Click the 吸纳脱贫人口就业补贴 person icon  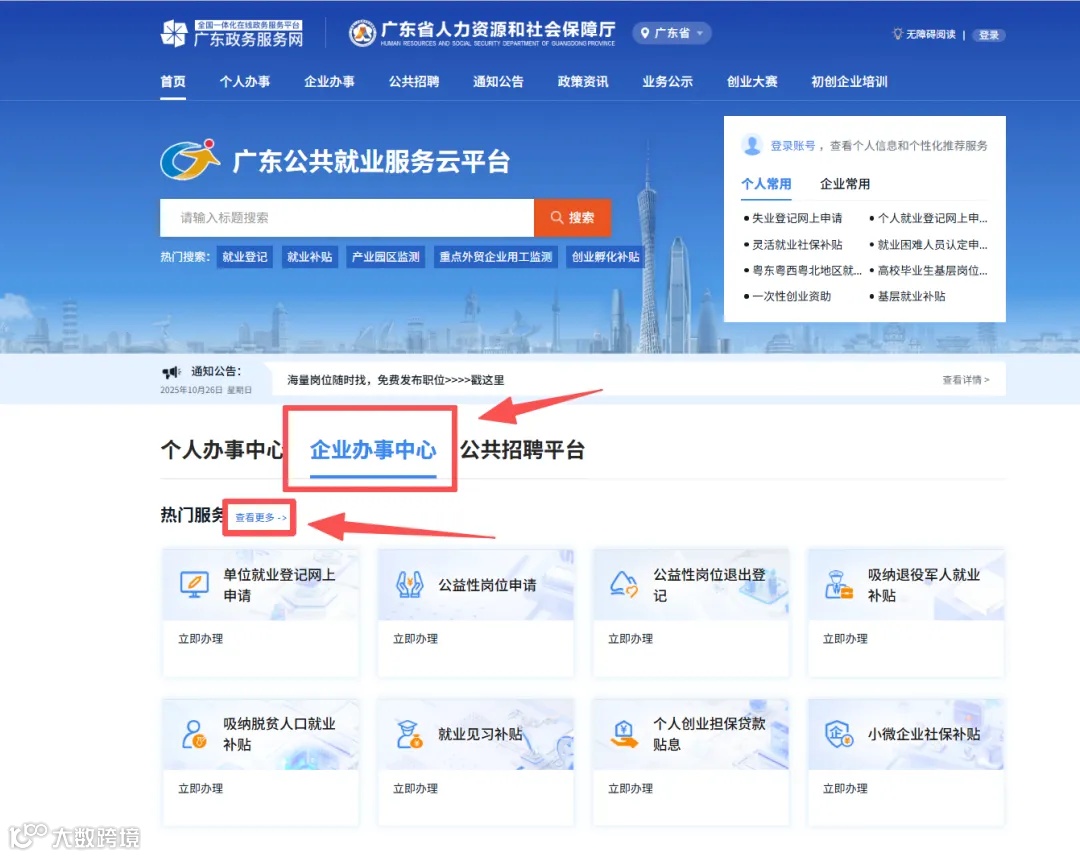pyautogui.click(x=194, y=734)
